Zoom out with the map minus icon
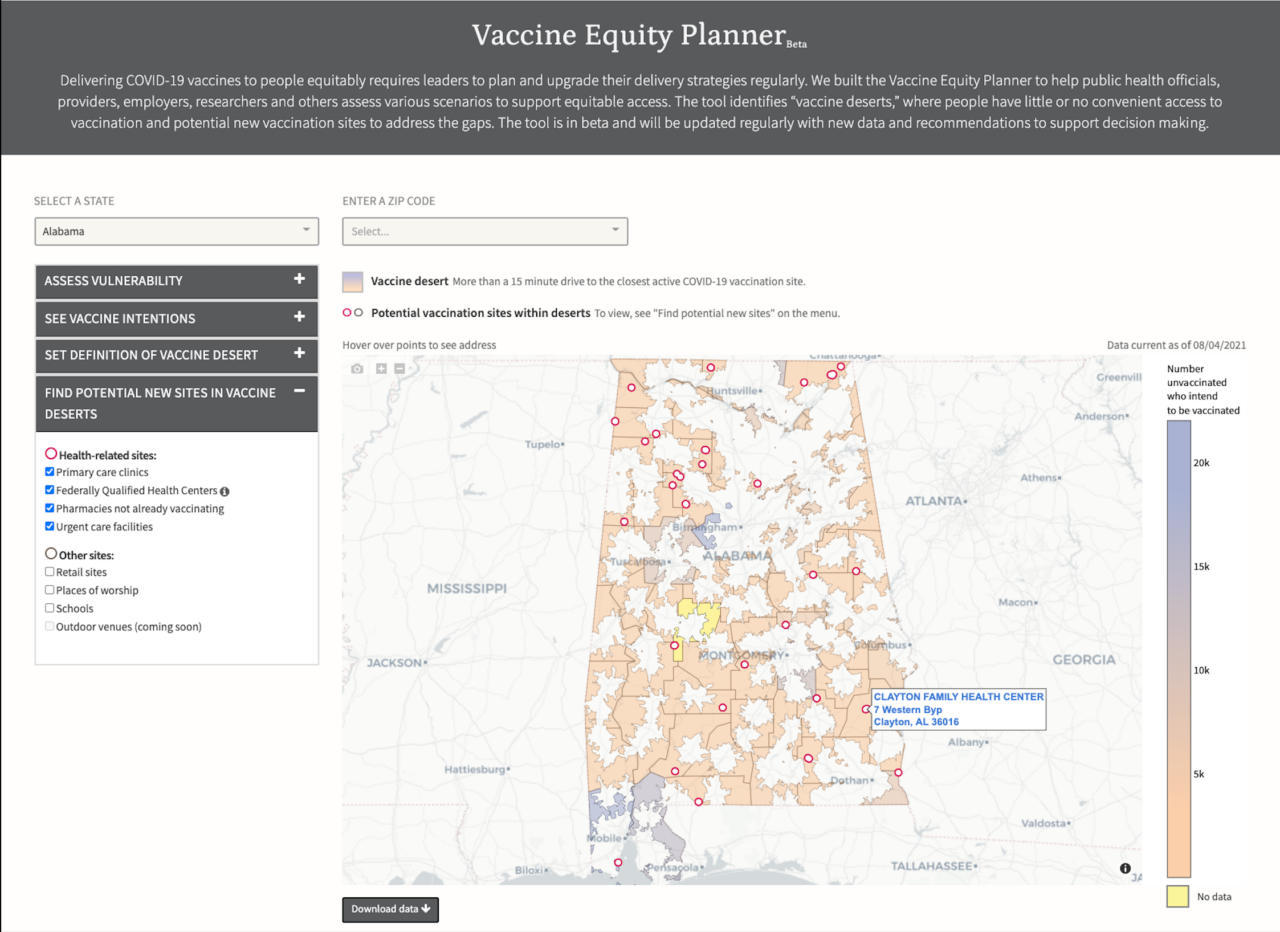Viewport: 1280px width, 932px height. tap(399, 369)
